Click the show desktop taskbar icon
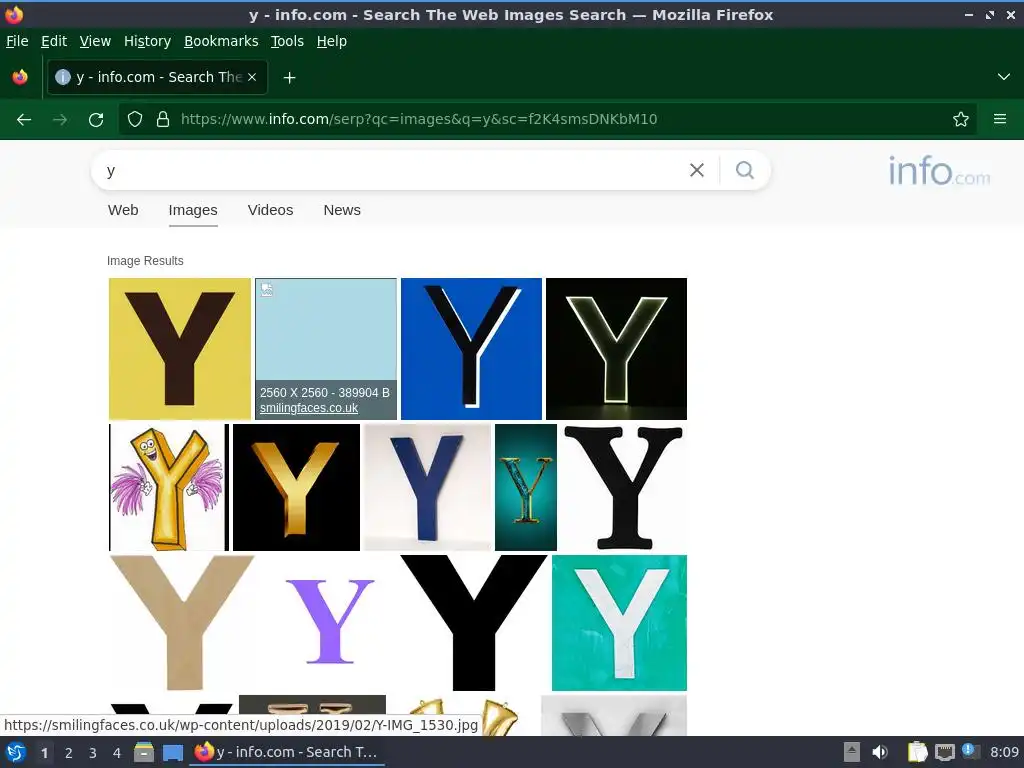Image resolution: width=1024 pixels, height=768 pixels. (x=172, y=752)
